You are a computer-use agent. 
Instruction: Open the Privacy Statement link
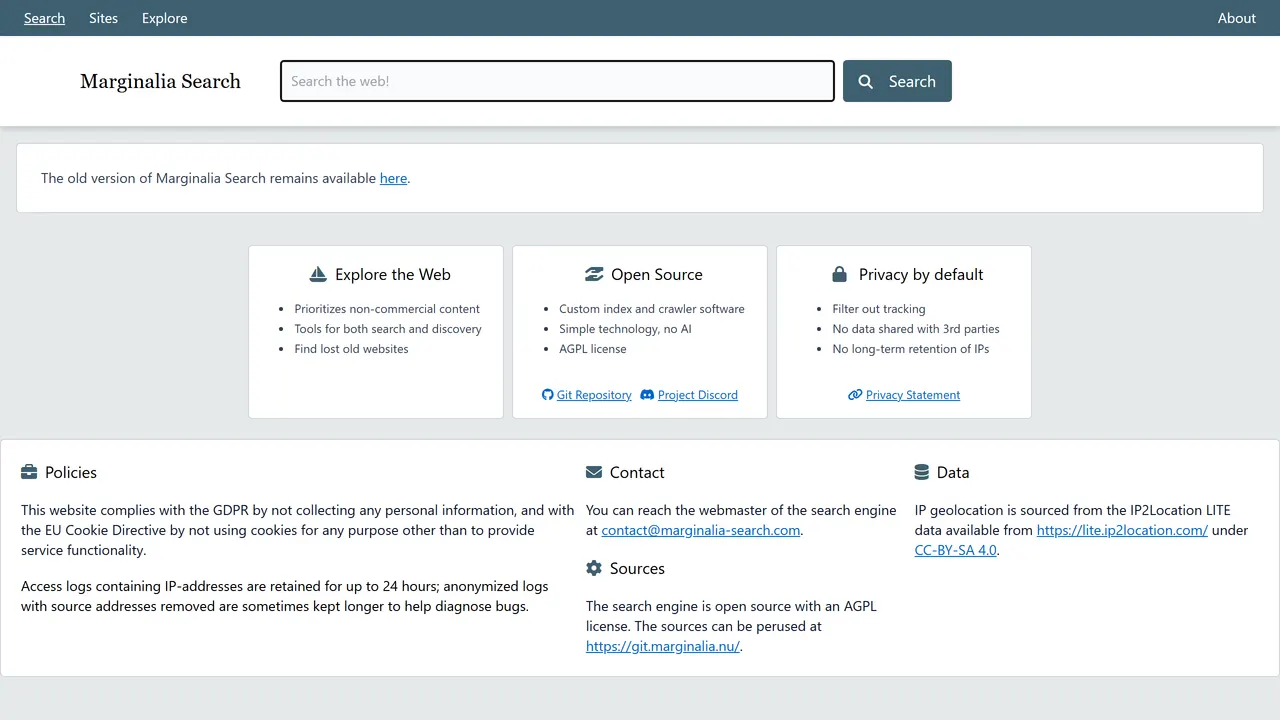pos(913,395)
